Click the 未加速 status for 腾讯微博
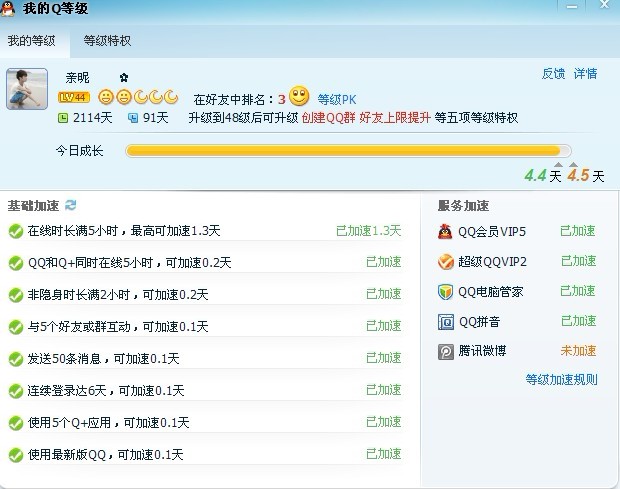 tap(578, 351)
